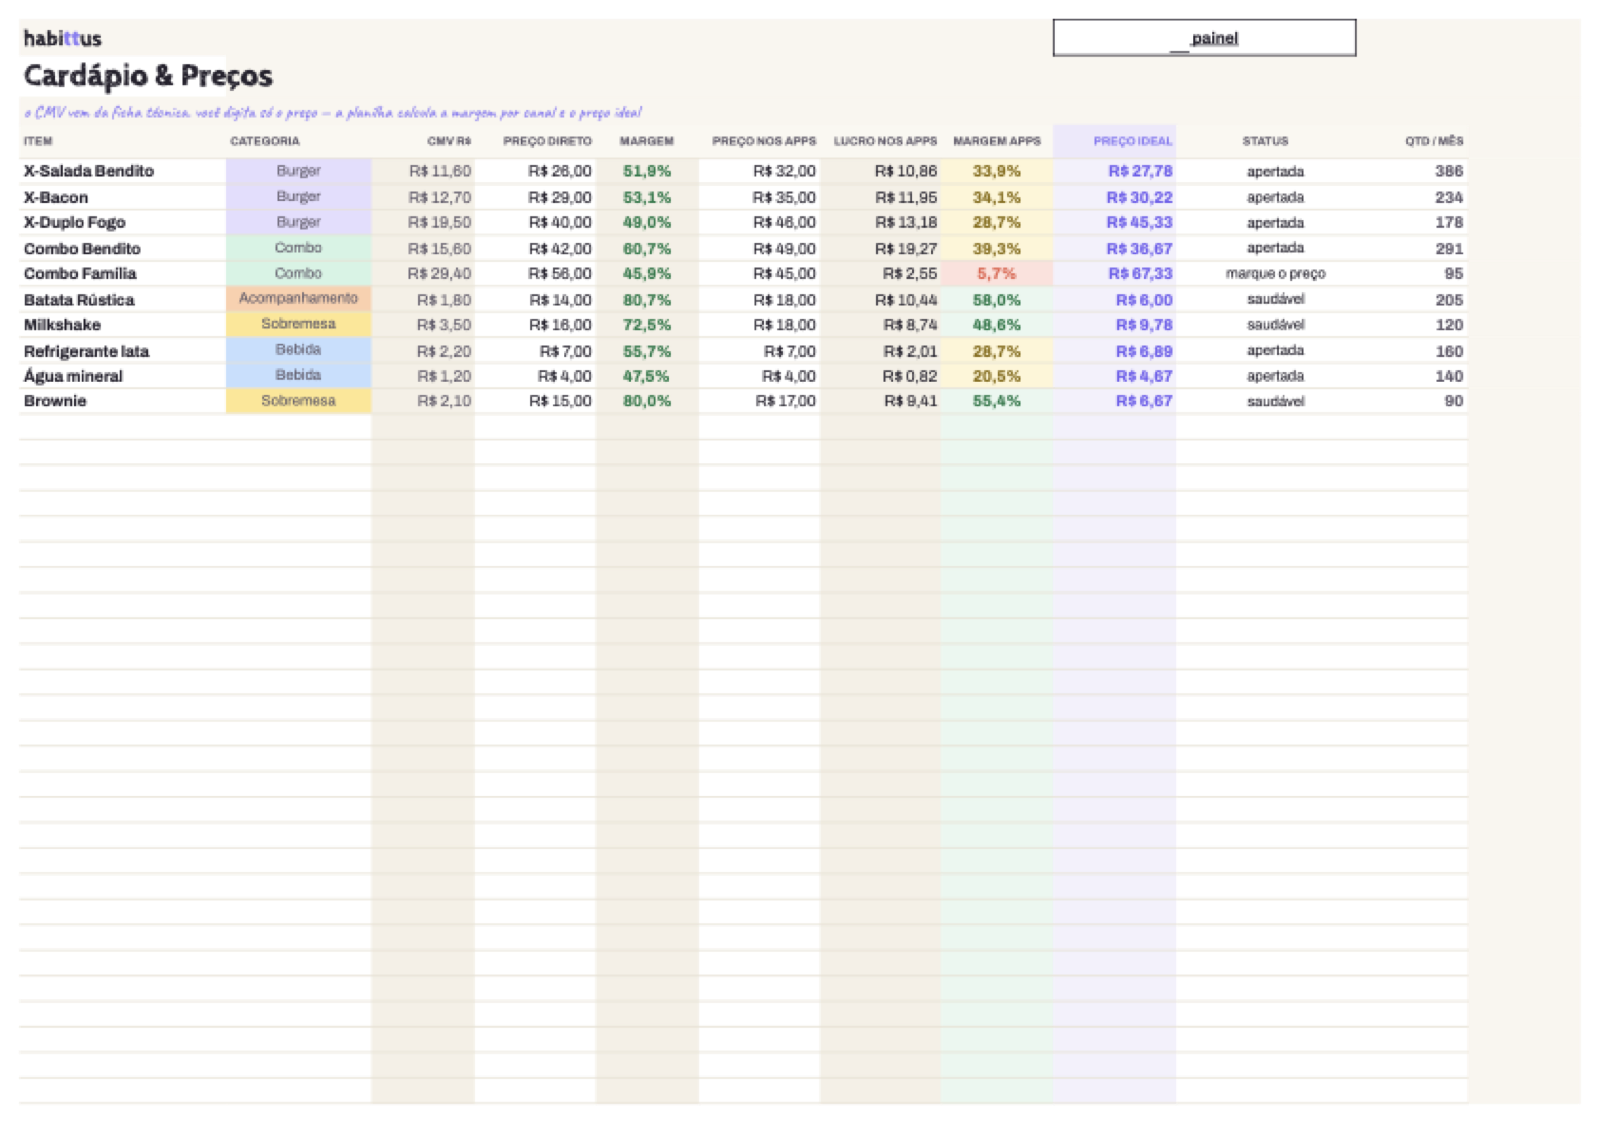Screen dimensions: 1600x1130
Task: Click the STATUS column header
Action: coord(1265,141)
